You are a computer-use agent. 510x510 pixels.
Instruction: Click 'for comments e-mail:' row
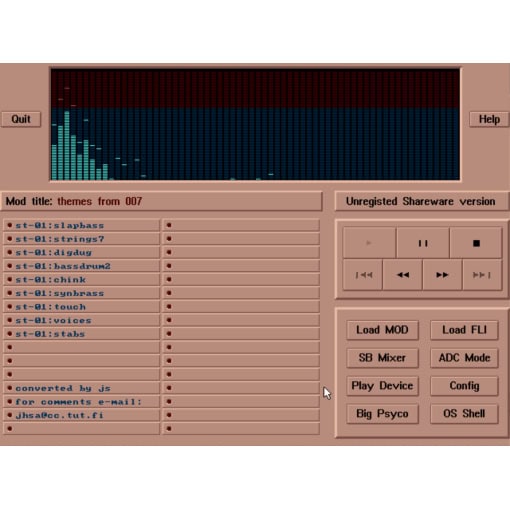[82, 402]
